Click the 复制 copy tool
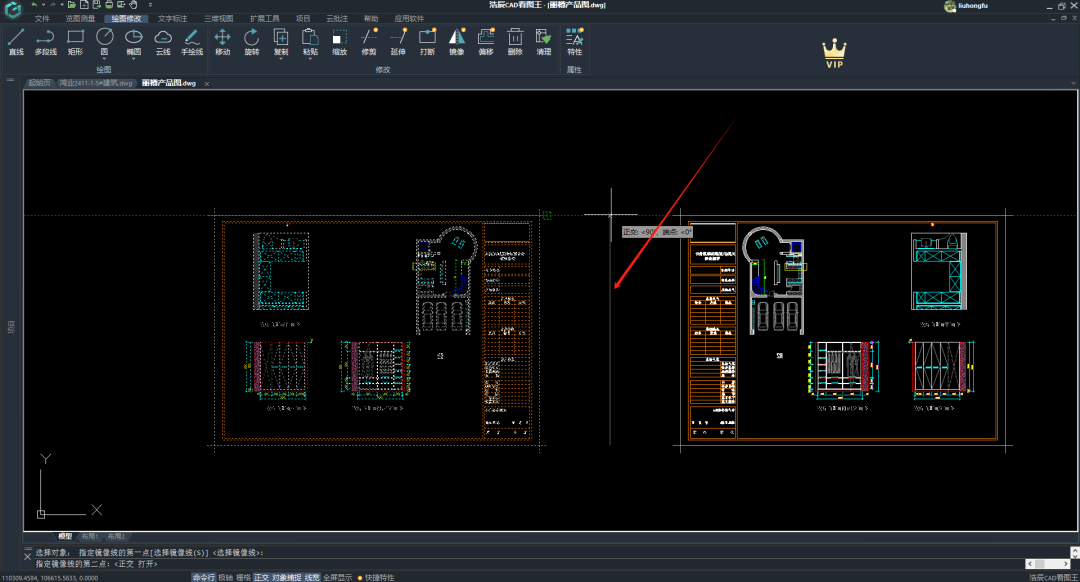Viewport: 1080px width, 582px height. click(x=281, y=40)
